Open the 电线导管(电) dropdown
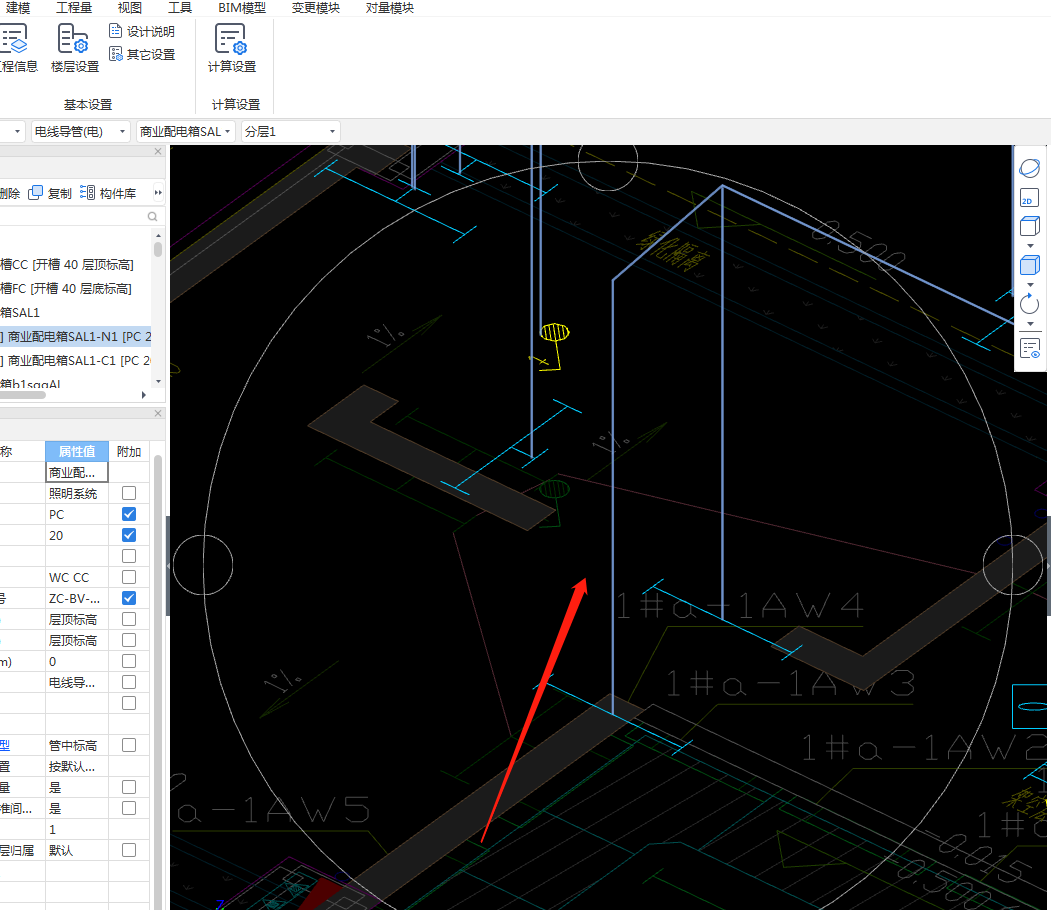1051x910 pixels. tap(80, 131)
